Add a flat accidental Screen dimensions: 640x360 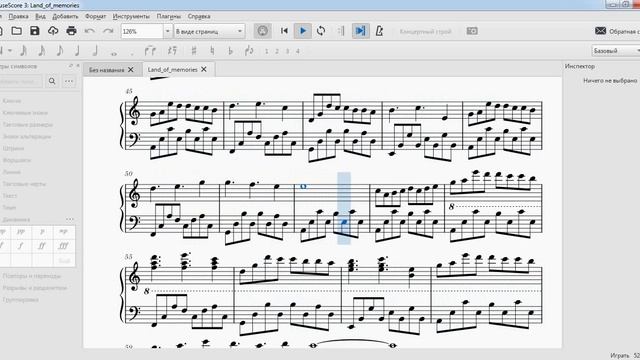click(x=230, y=51)
